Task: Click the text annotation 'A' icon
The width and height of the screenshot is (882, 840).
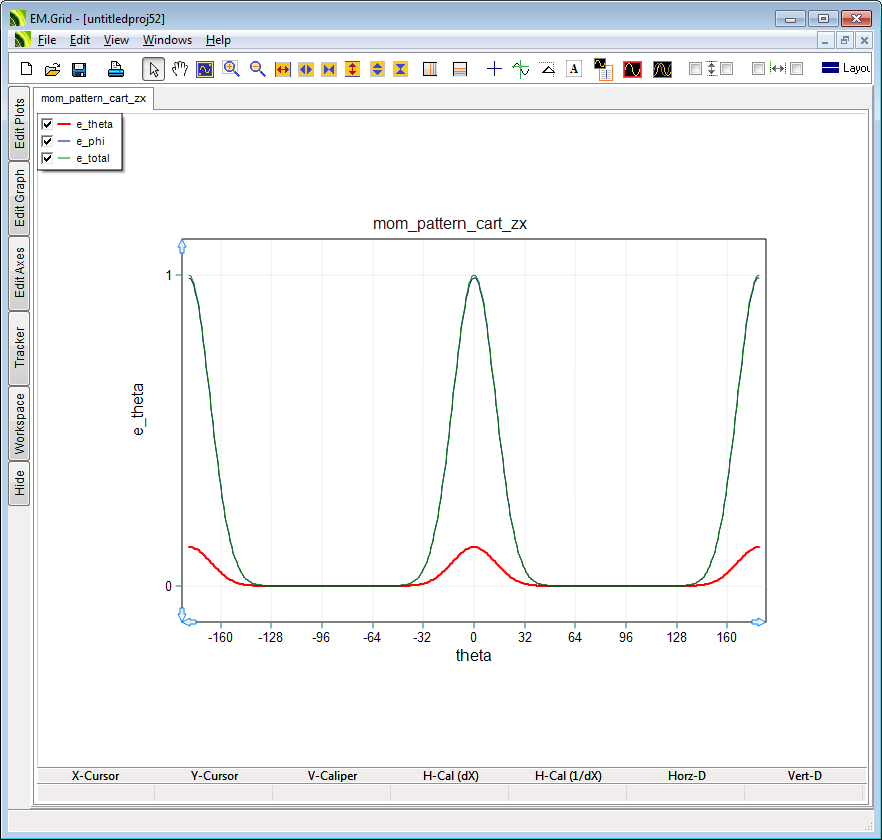Action: [574, 69]
